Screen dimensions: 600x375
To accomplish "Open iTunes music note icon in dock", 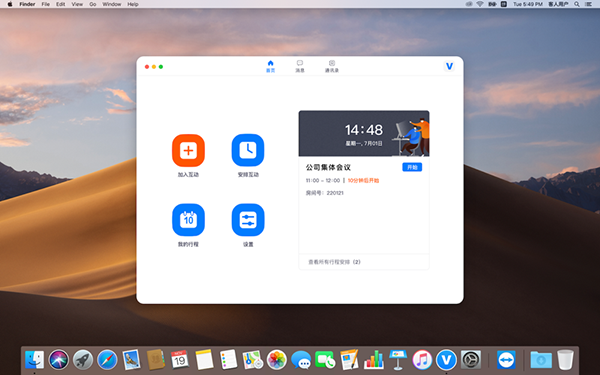I will pyautogui.click(x=422, y=360).
